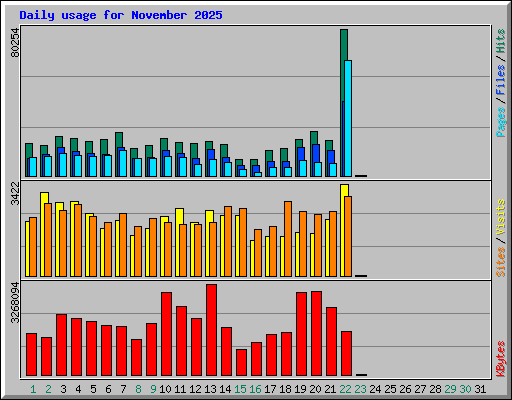This screenshot has height=400, width=512.
Task: Click the KBytes legend label
Action: [x=501, y=359]
